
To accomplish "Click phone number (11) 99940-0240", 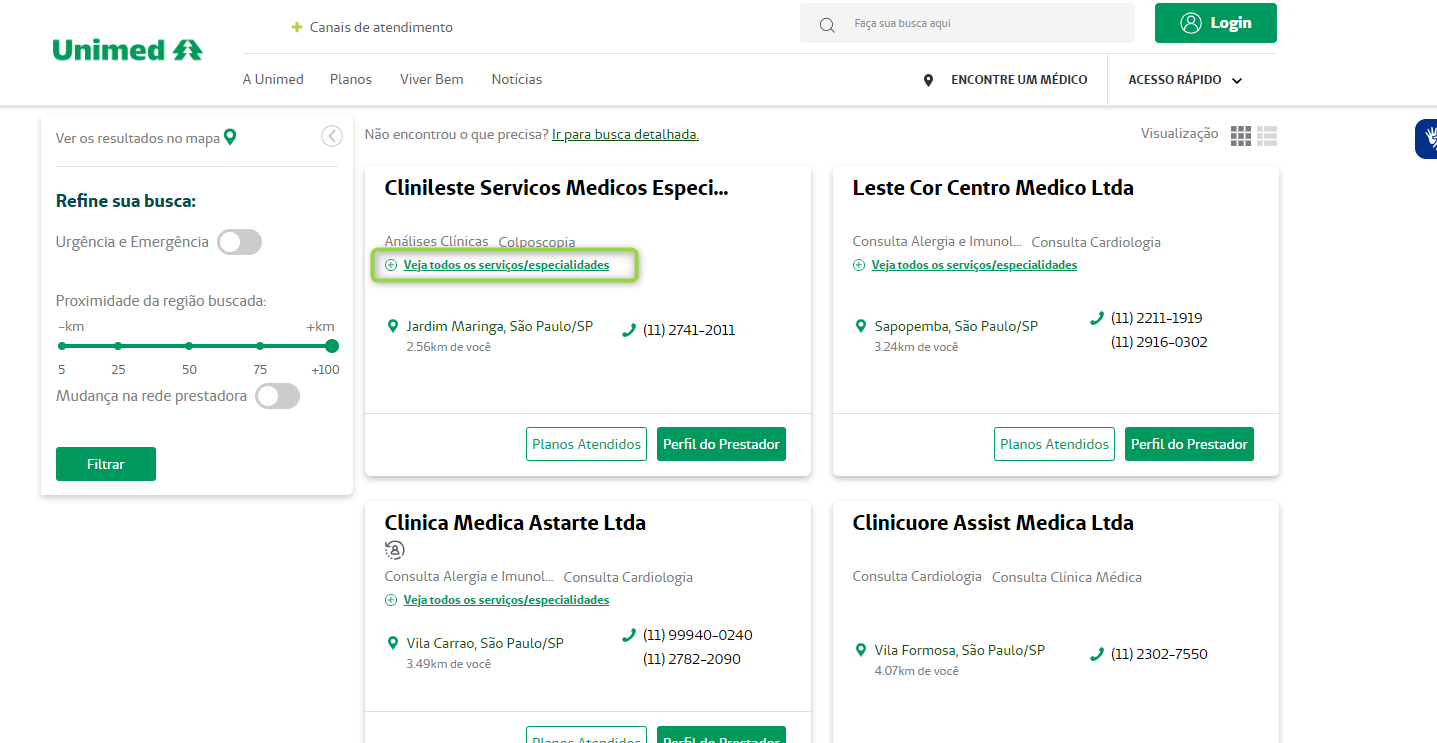I will (698, 635).
